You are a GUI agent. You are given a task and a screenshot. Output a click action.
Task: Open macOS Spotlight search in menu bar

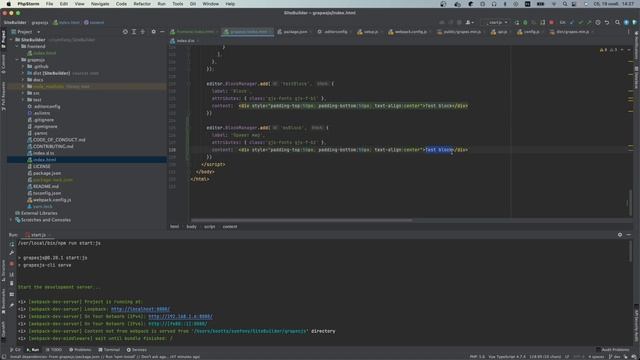(x=565, y=4)
